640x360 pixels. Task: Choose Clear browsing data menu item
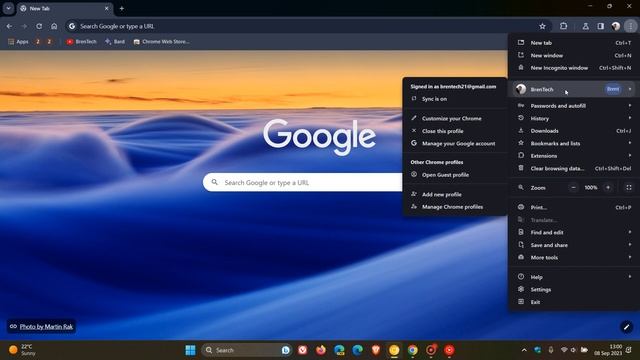tap(574, 168)
